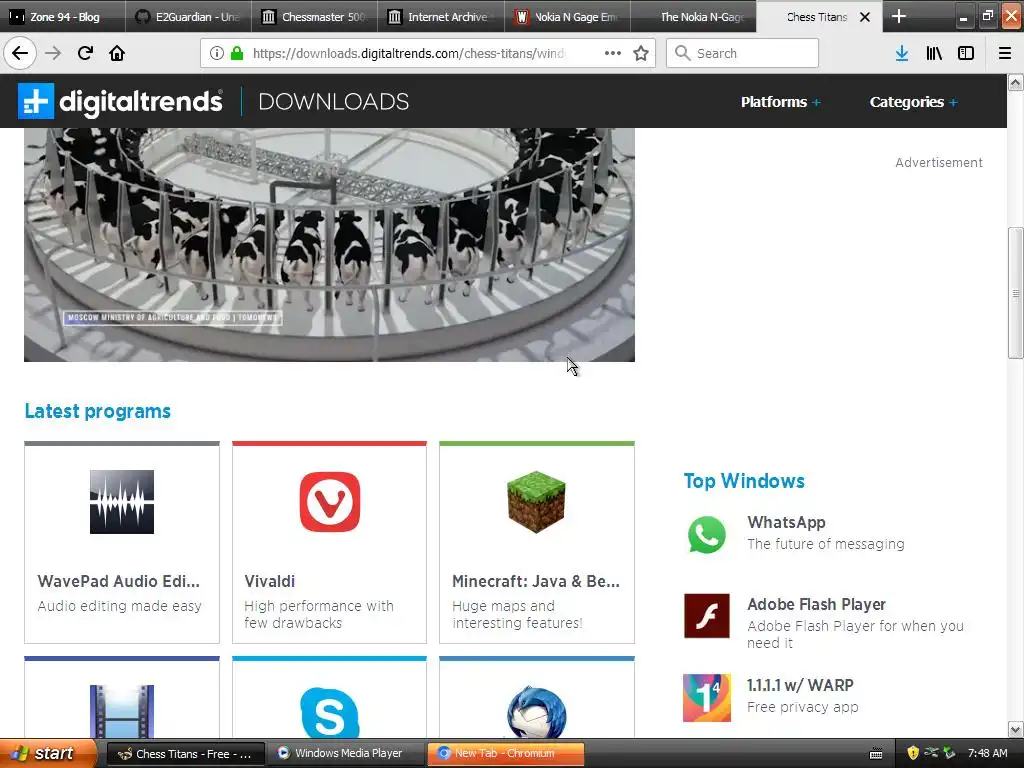
Task: Click the Vivaldi browser icon
Action: 330,502
